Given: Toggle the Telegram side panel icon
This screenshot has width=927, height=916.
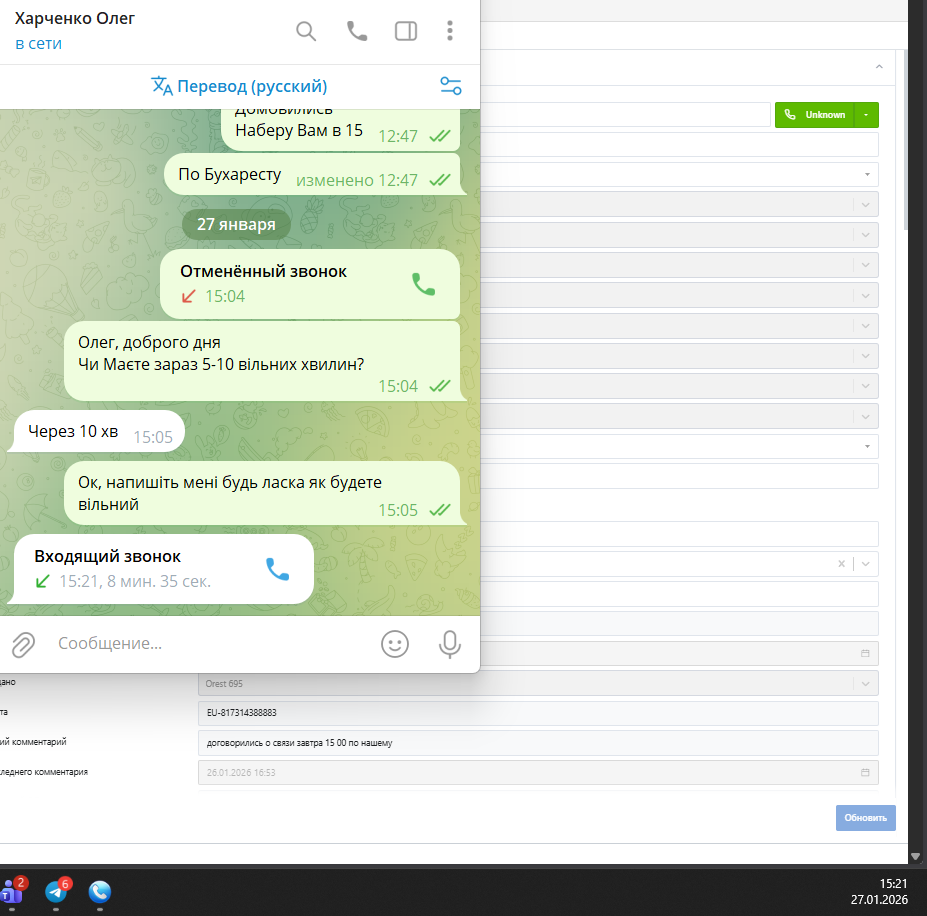Looking at the screenshot, I should click(x=406, y=31).
